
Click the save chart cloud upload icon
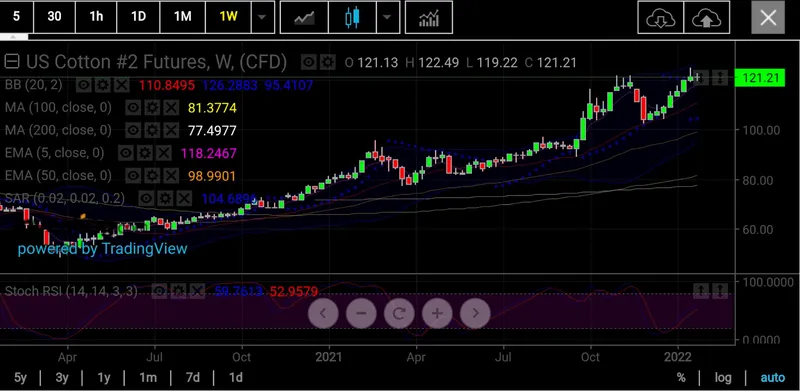tap(707, 17)
